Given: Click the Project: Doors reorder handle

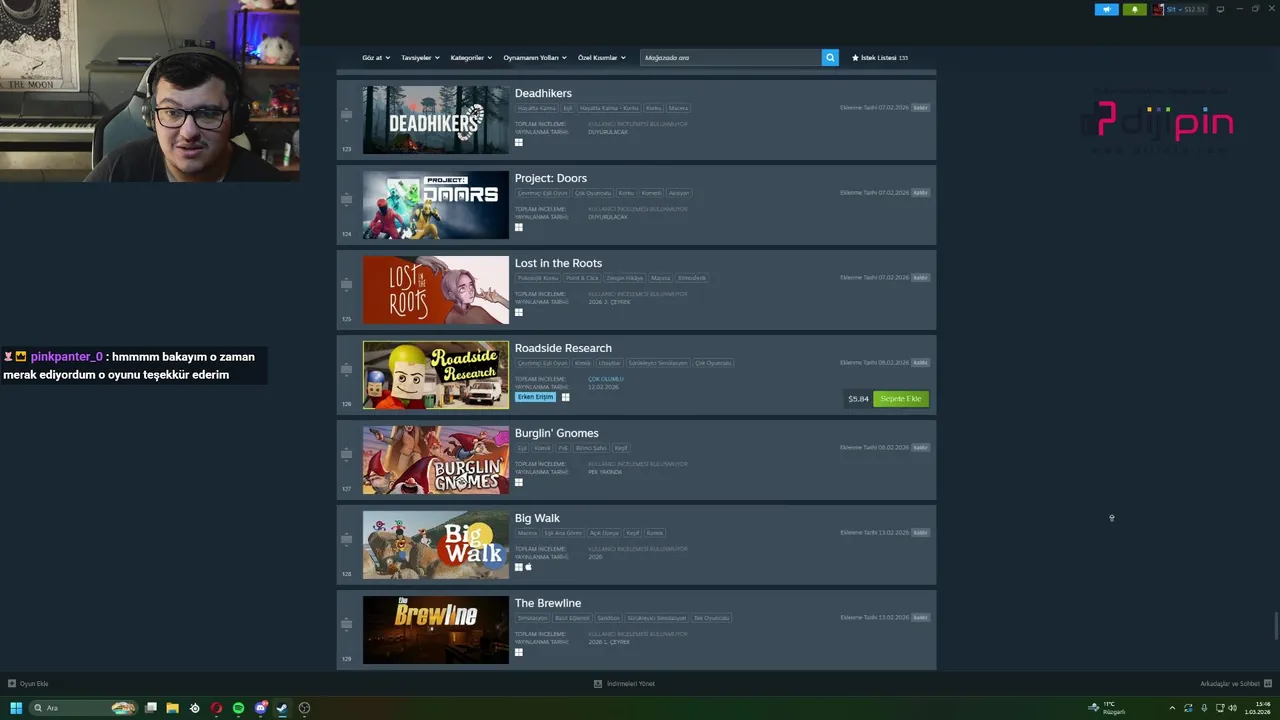Looking at the screenshot, I should pos(347,200).
